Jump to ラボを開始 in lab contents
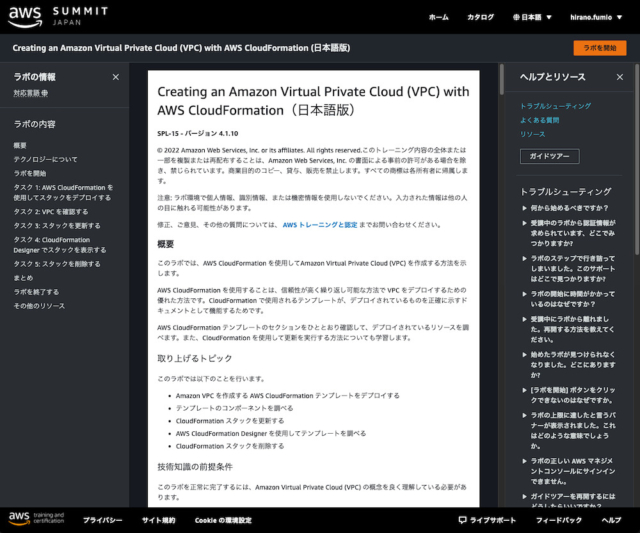 pyautogui.click(x=30, y=173)
